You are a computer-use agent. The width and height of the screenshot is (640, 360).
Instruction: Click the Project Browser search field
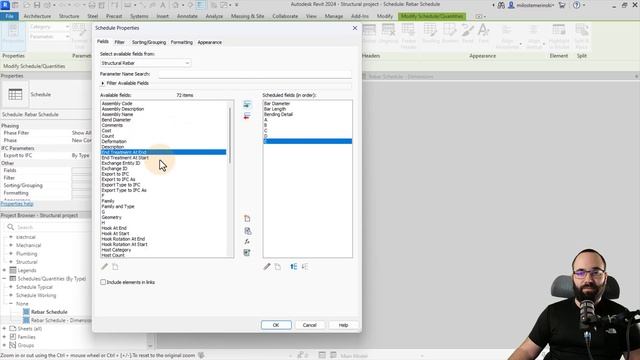tap(49, 227)
